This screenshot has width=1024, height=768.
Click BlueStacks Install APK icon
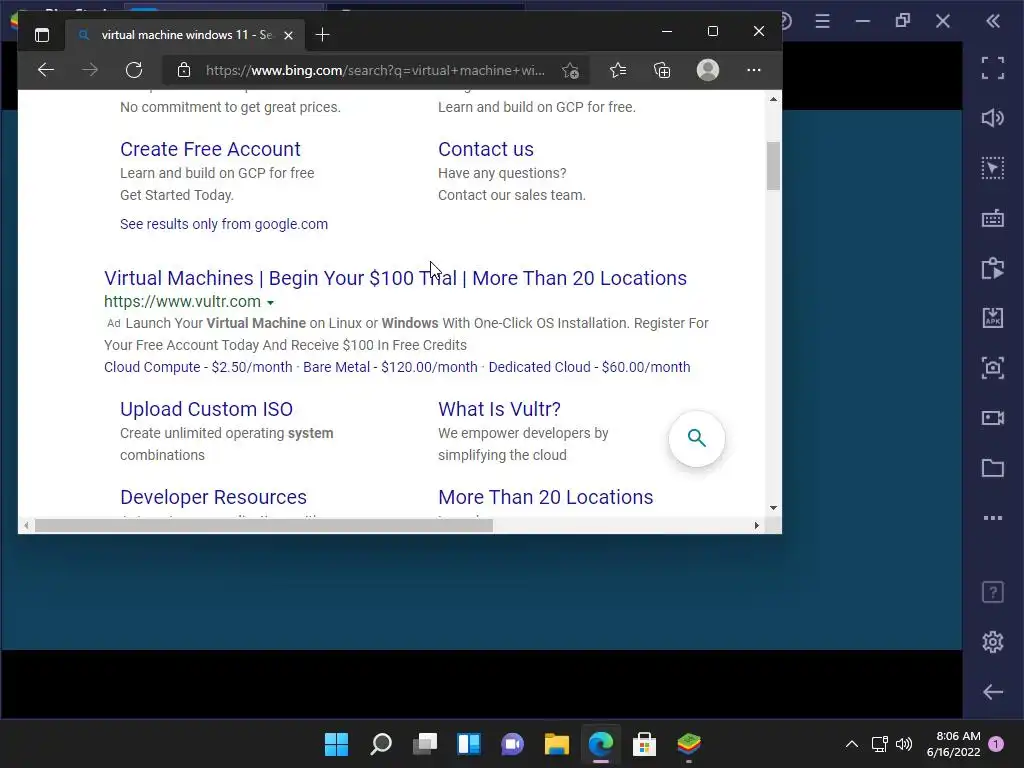[993, 318]
